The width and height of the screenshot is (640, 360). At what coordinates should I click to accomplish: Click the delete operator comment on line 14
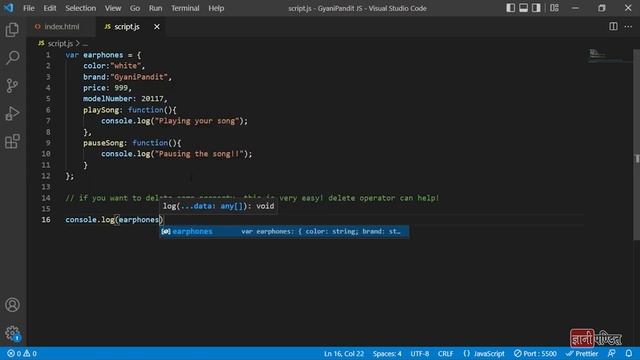pyautogui.click(x=252, y=198)
